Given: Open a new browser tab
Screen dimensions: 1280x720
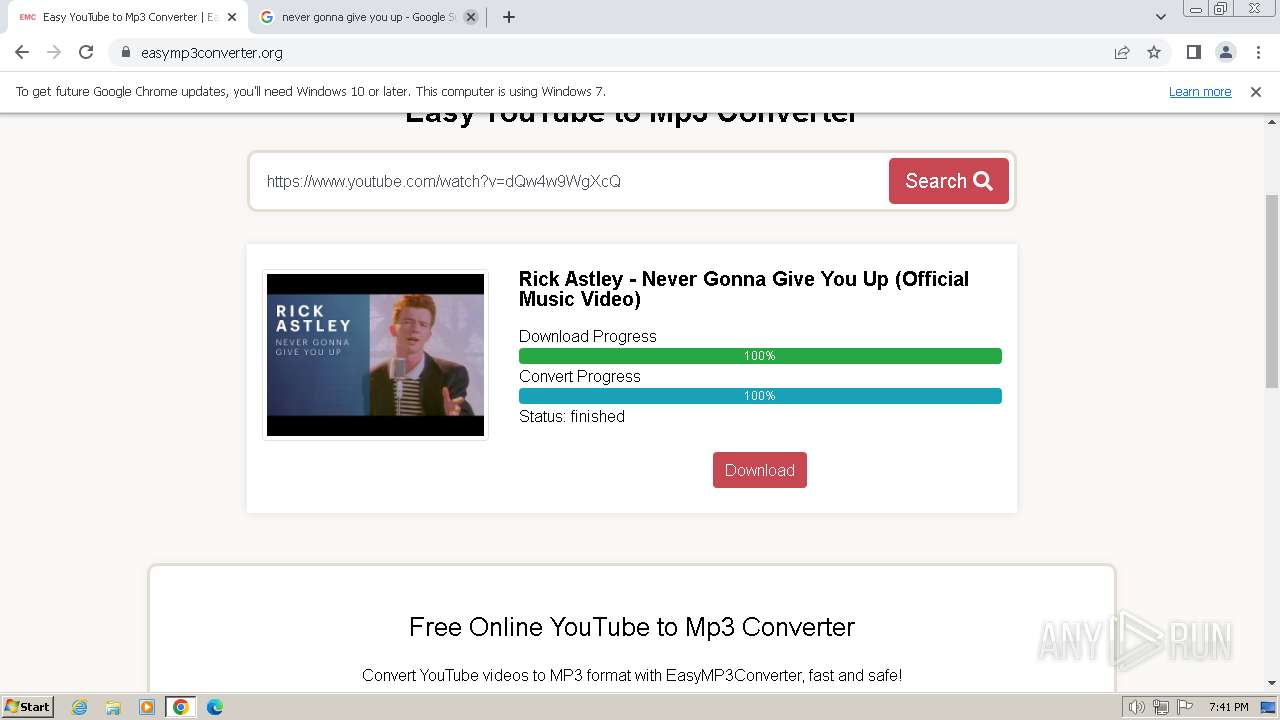Looking at the screenshot, I should [509, 17].
